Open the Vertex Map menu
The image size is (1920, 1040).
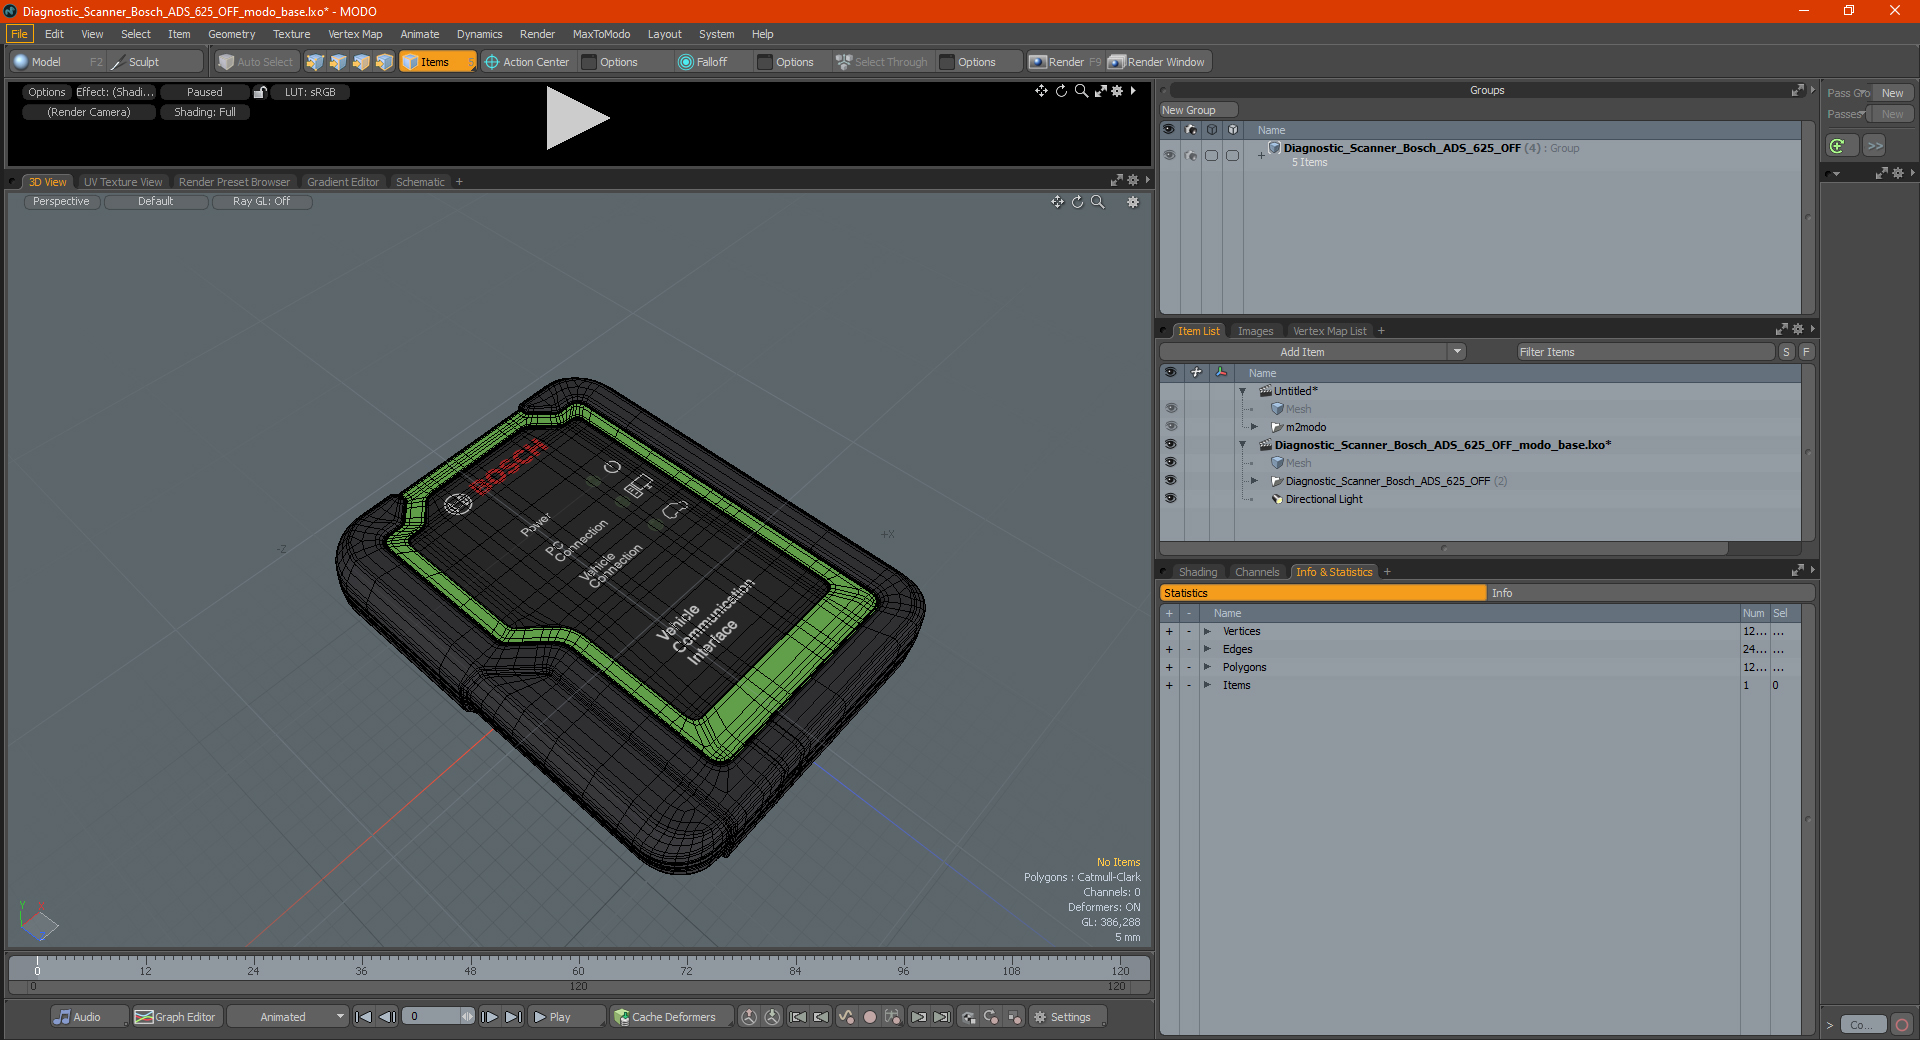[355, 34]
